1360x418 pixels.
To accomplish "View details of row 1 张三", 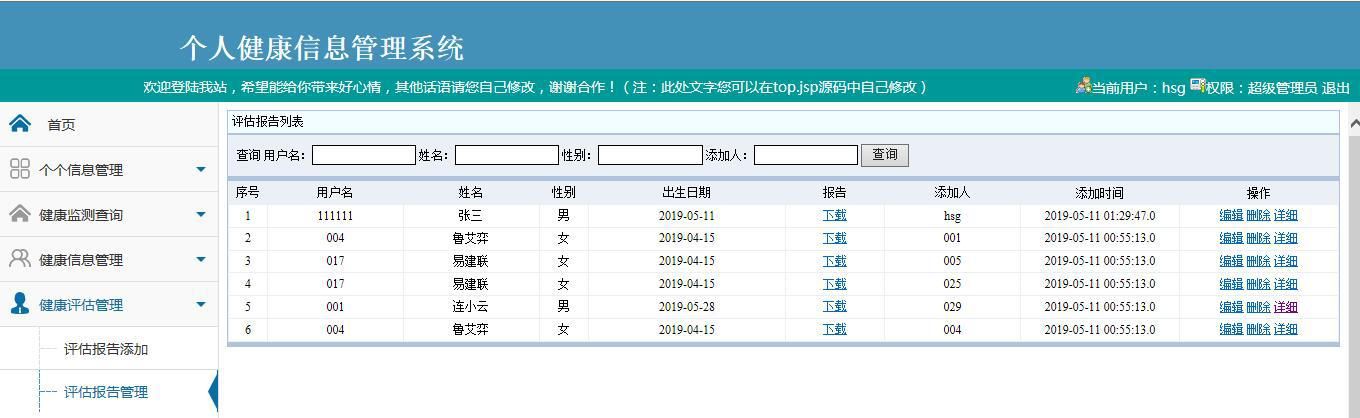I will [x=1285, y=215].
